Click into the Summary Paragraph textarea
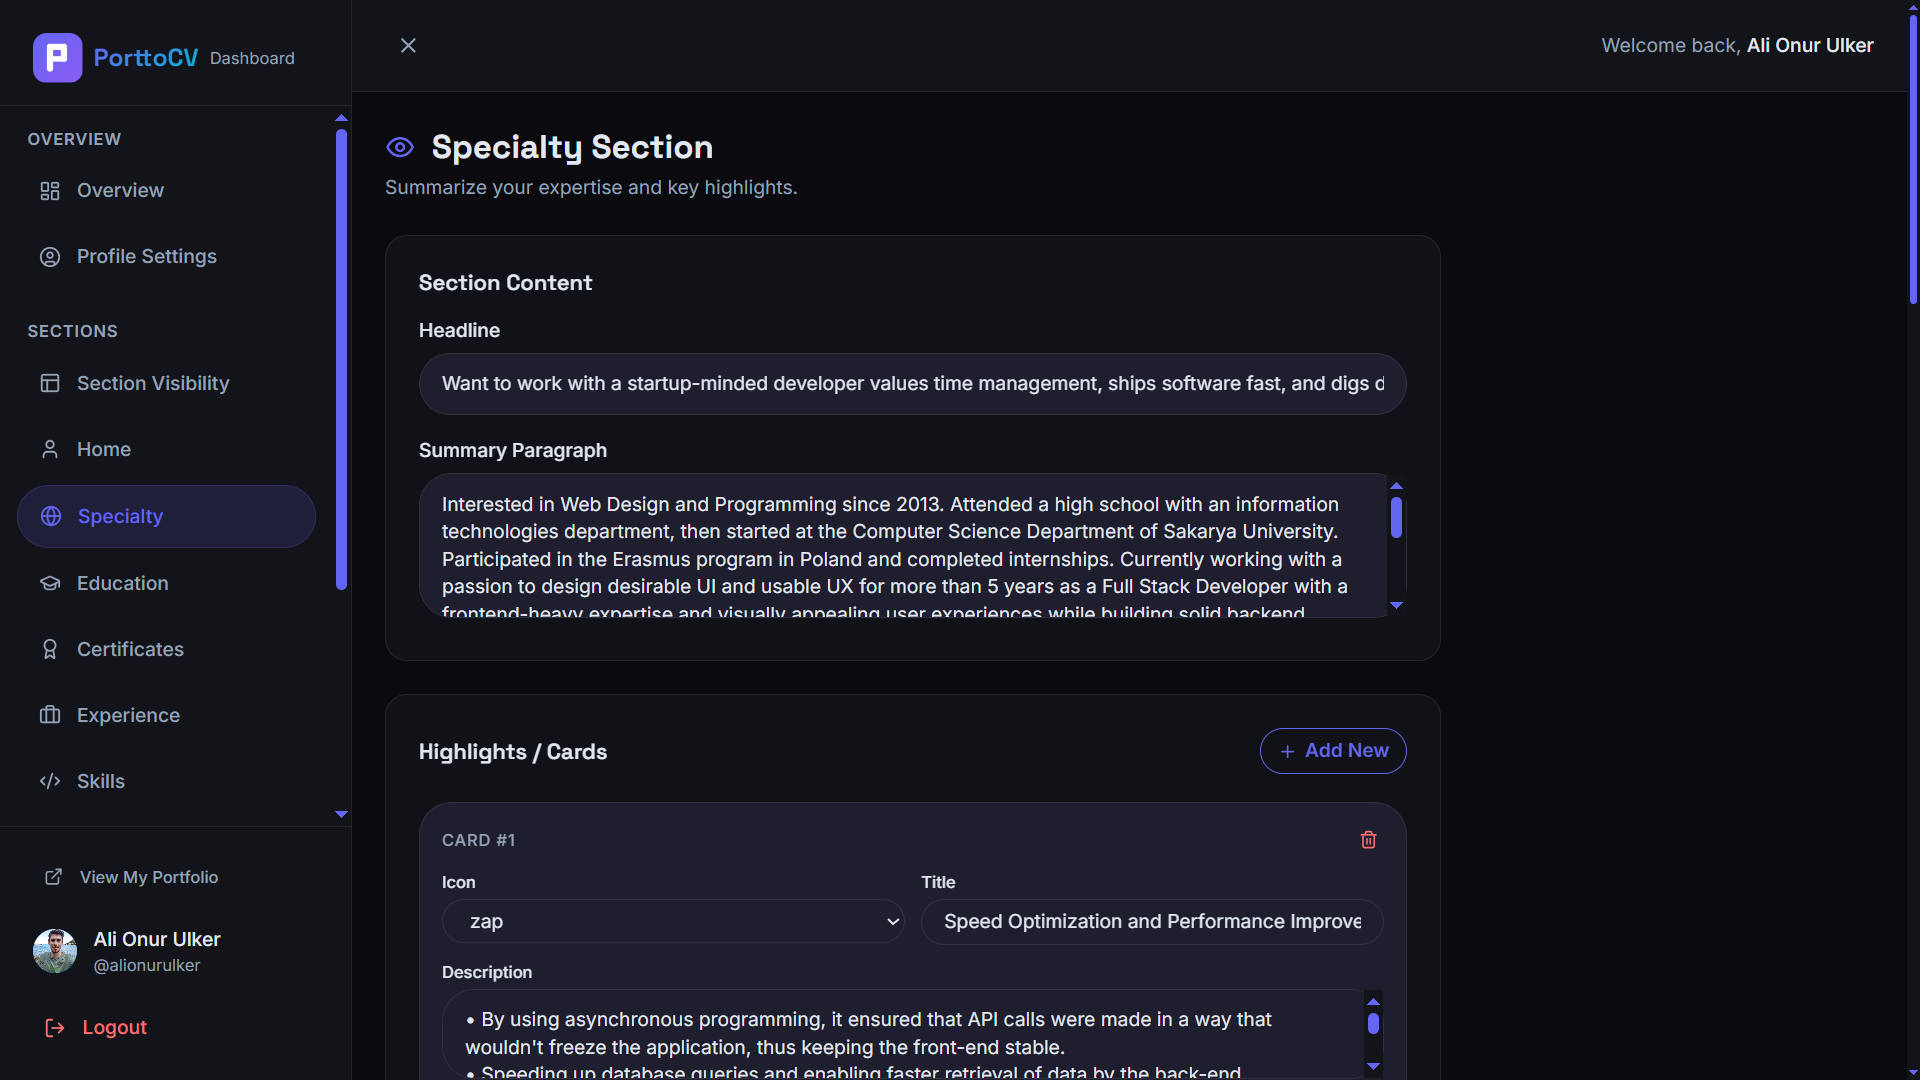 coord(902,546)
